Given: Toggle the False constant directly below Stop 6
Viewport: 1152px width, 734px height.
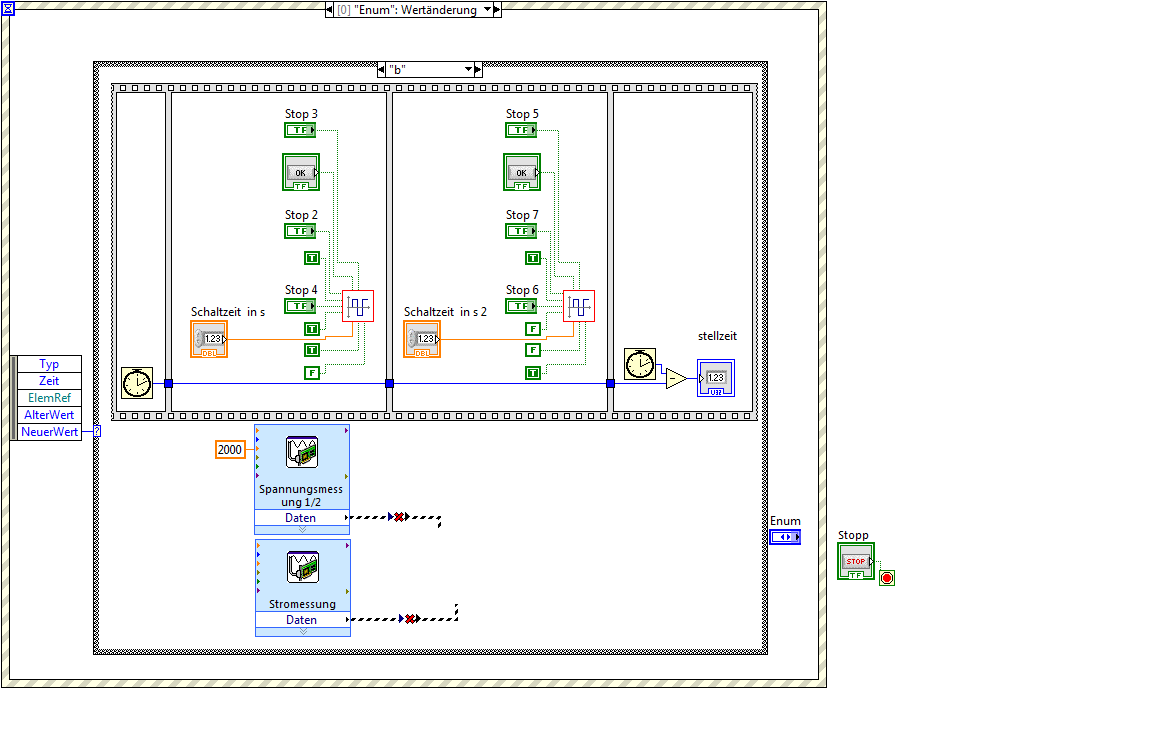Looking at the screenshot, I should pos(533,329).
